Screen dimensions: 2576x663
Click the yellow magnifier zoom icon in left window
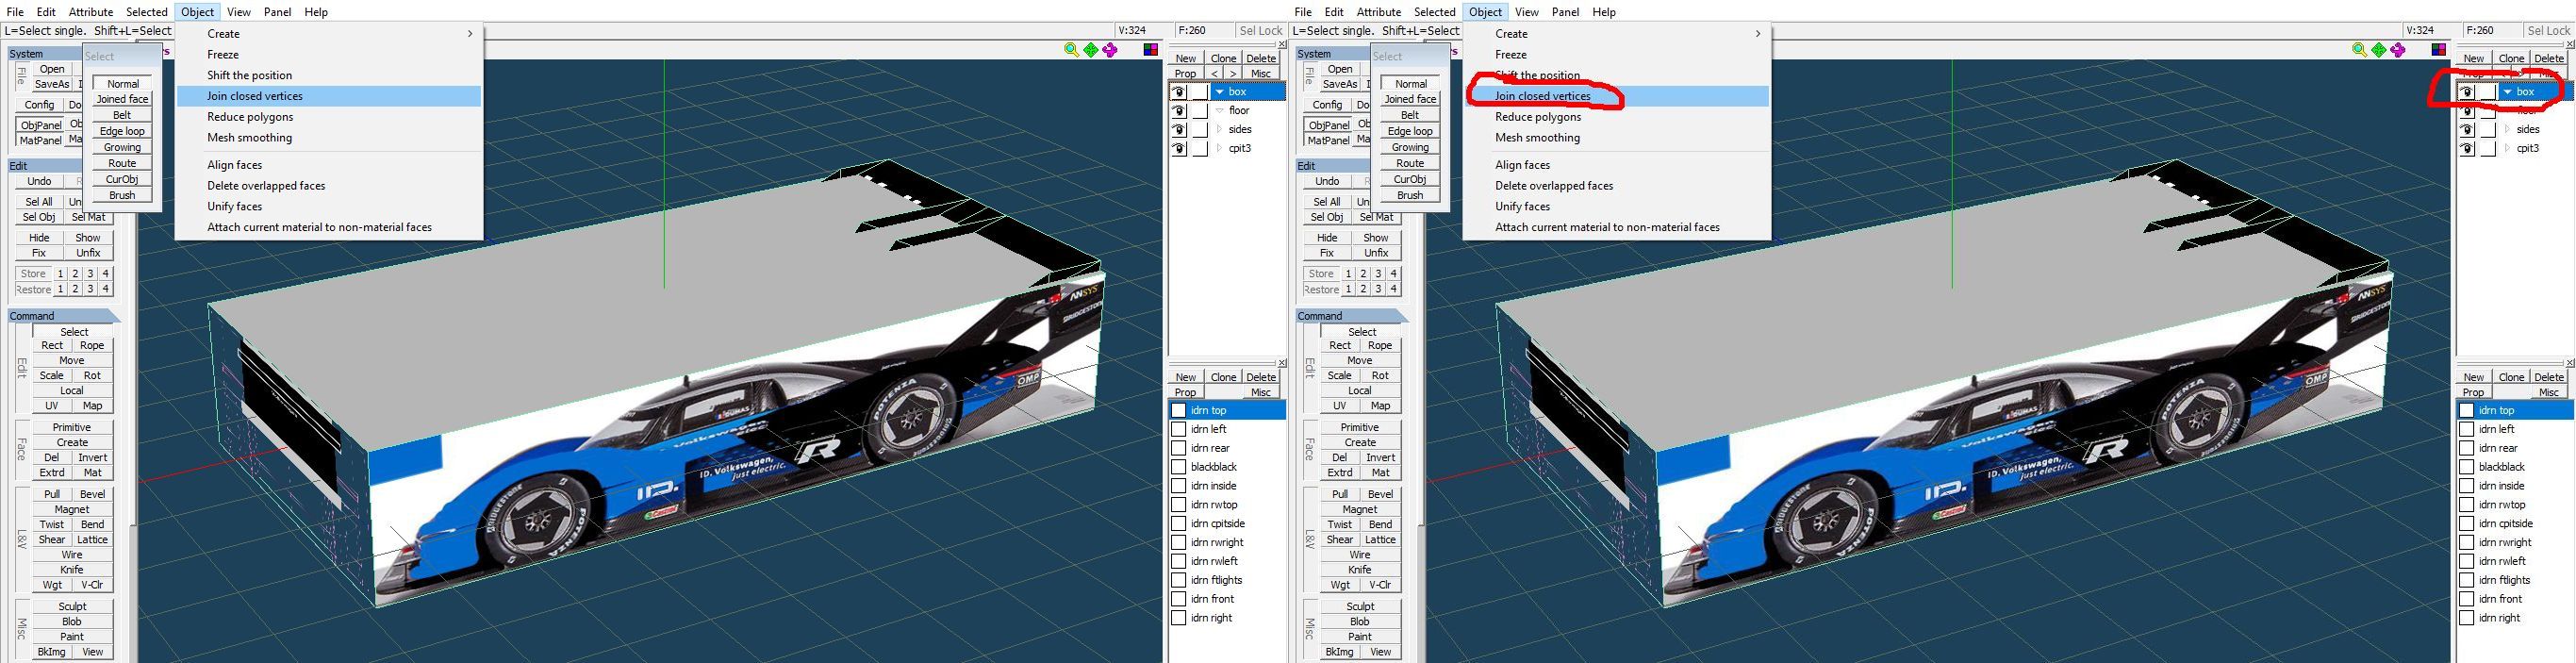(1071, 50)
